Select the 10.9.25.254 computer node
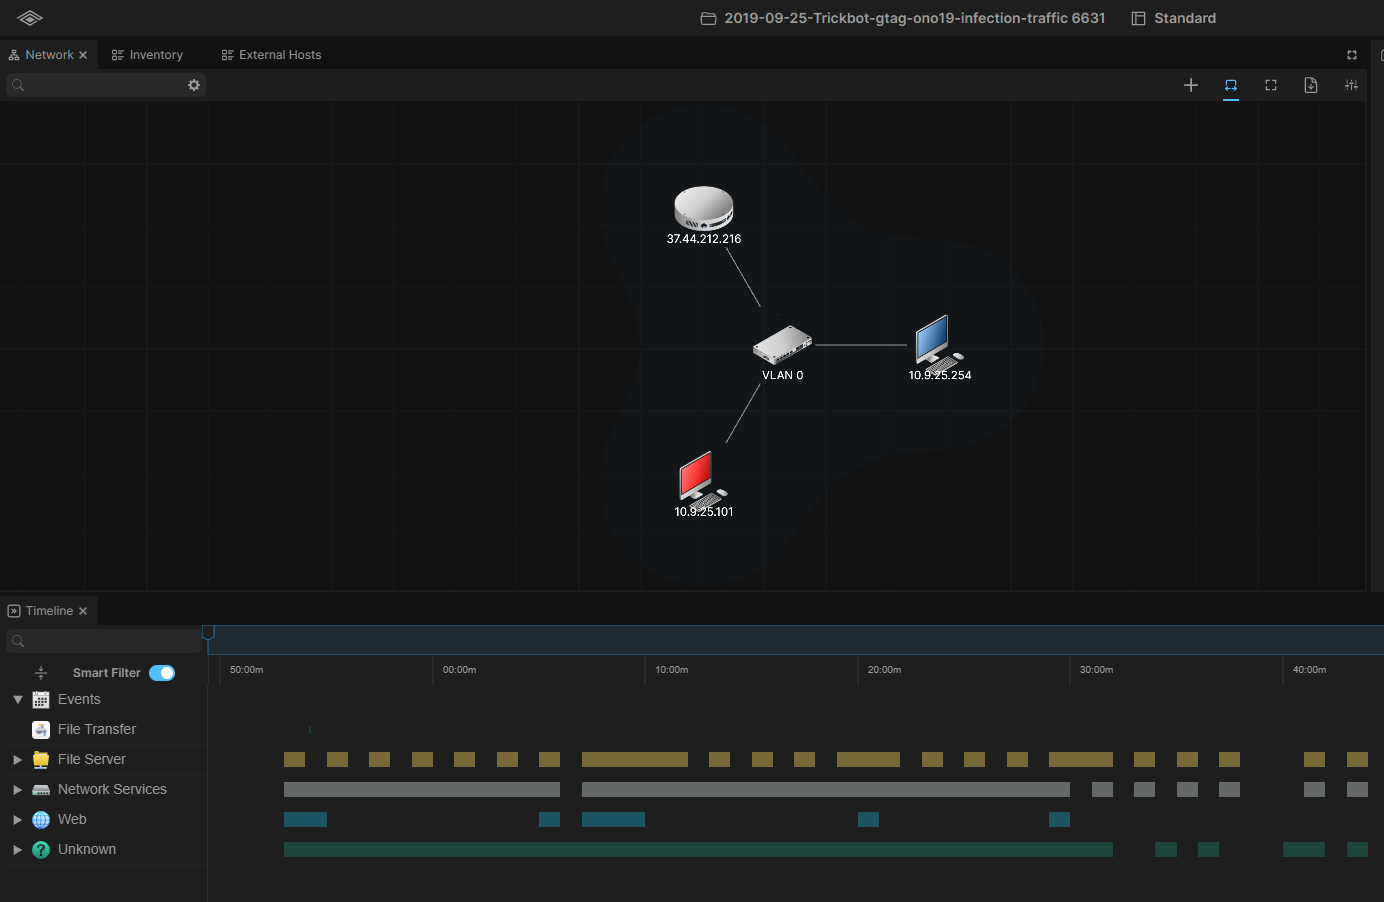Image resolution: width=1384 pixels, height=902 pixels. click(x=939, y=343)
